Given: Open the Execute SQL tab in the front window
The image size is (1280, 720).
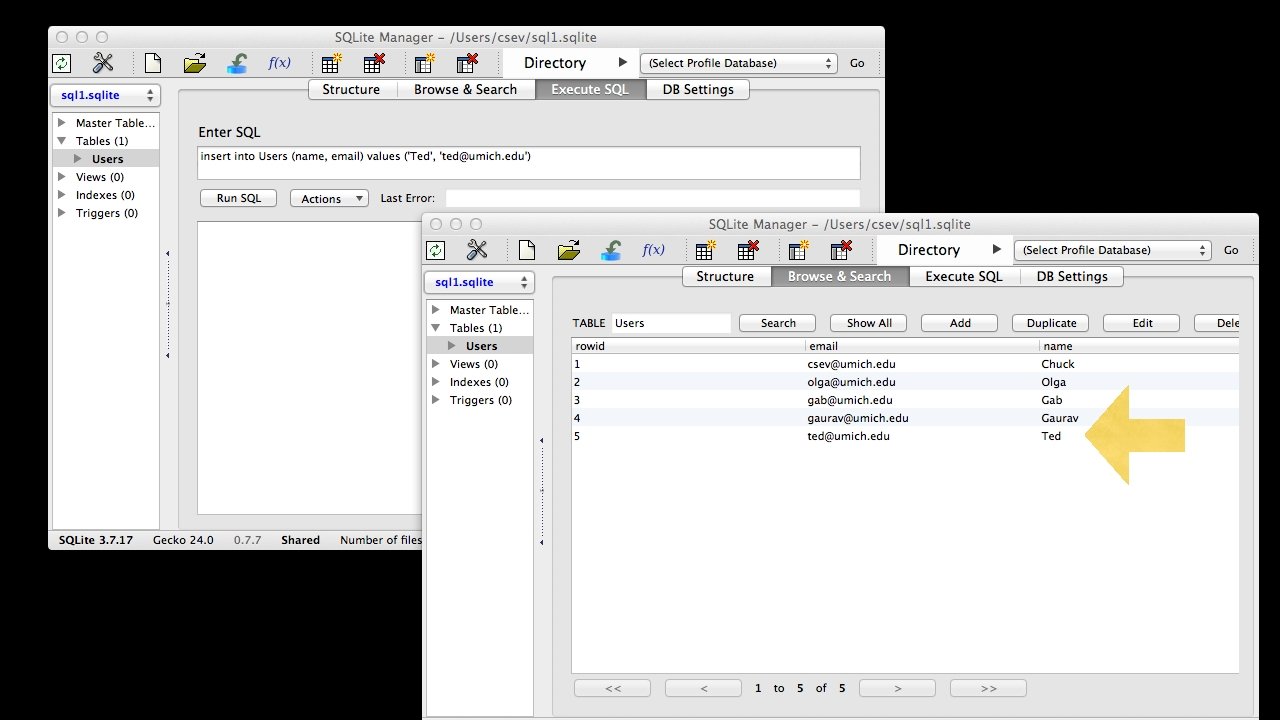Looking at the screenshot, I should pyautogui.click(x=963, y=276).
